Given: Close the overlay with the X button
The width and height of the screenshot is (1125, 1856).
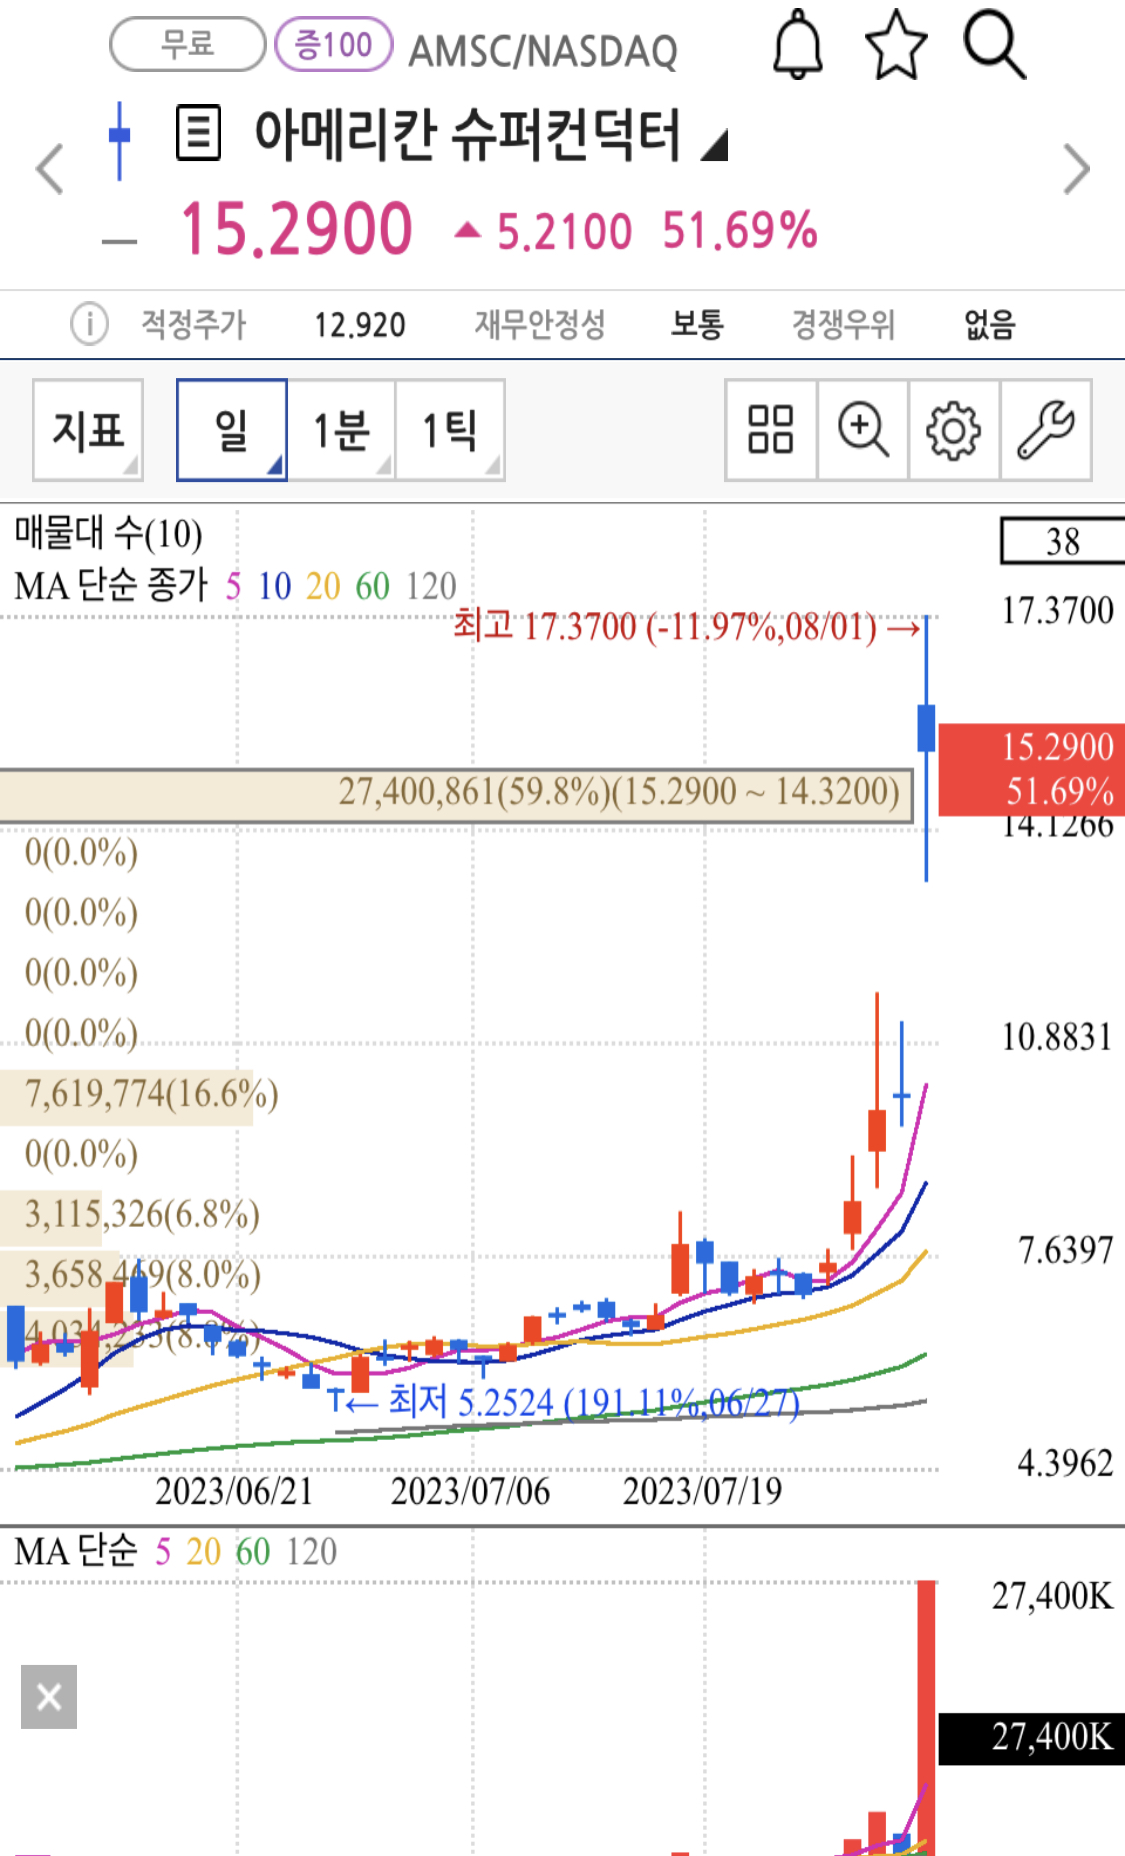Looking at the screenshot, I should click(49, 1697).
